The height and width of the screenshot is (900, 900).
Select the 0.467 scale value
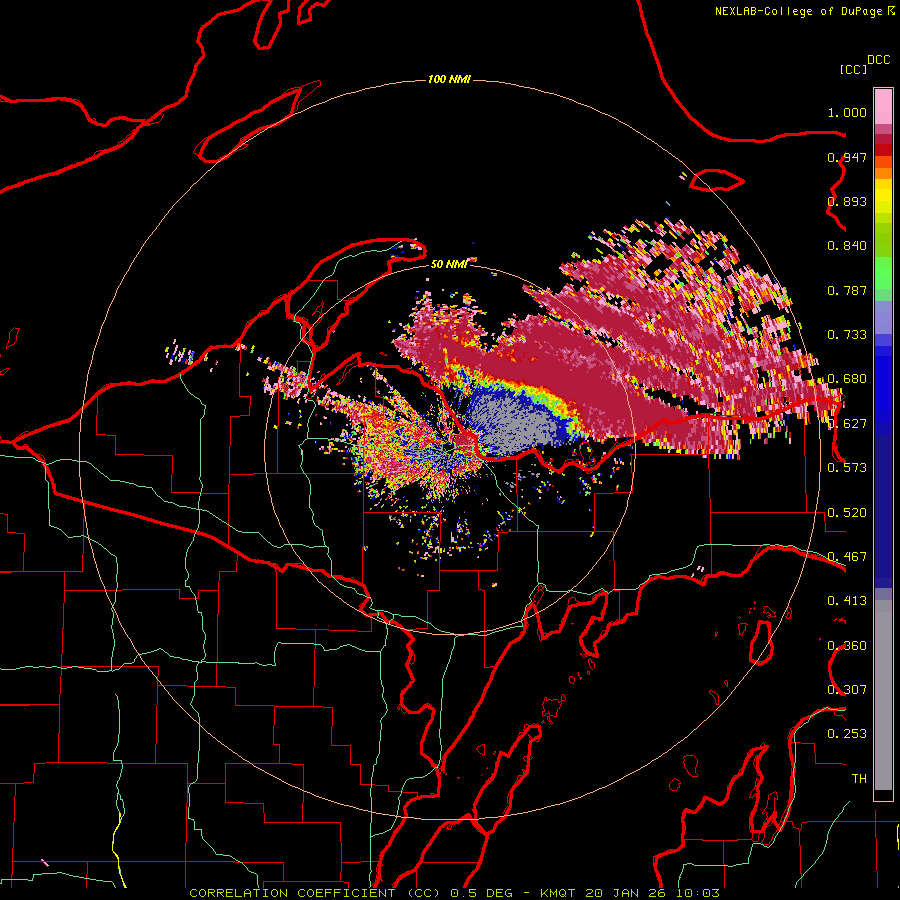click(847, 556)
